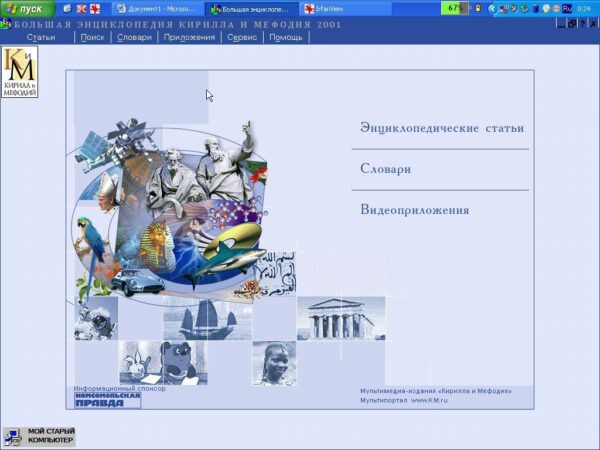Open the Статьи menu
The width and height of the screenshot is (600, 450).
(x=41, y=37)
